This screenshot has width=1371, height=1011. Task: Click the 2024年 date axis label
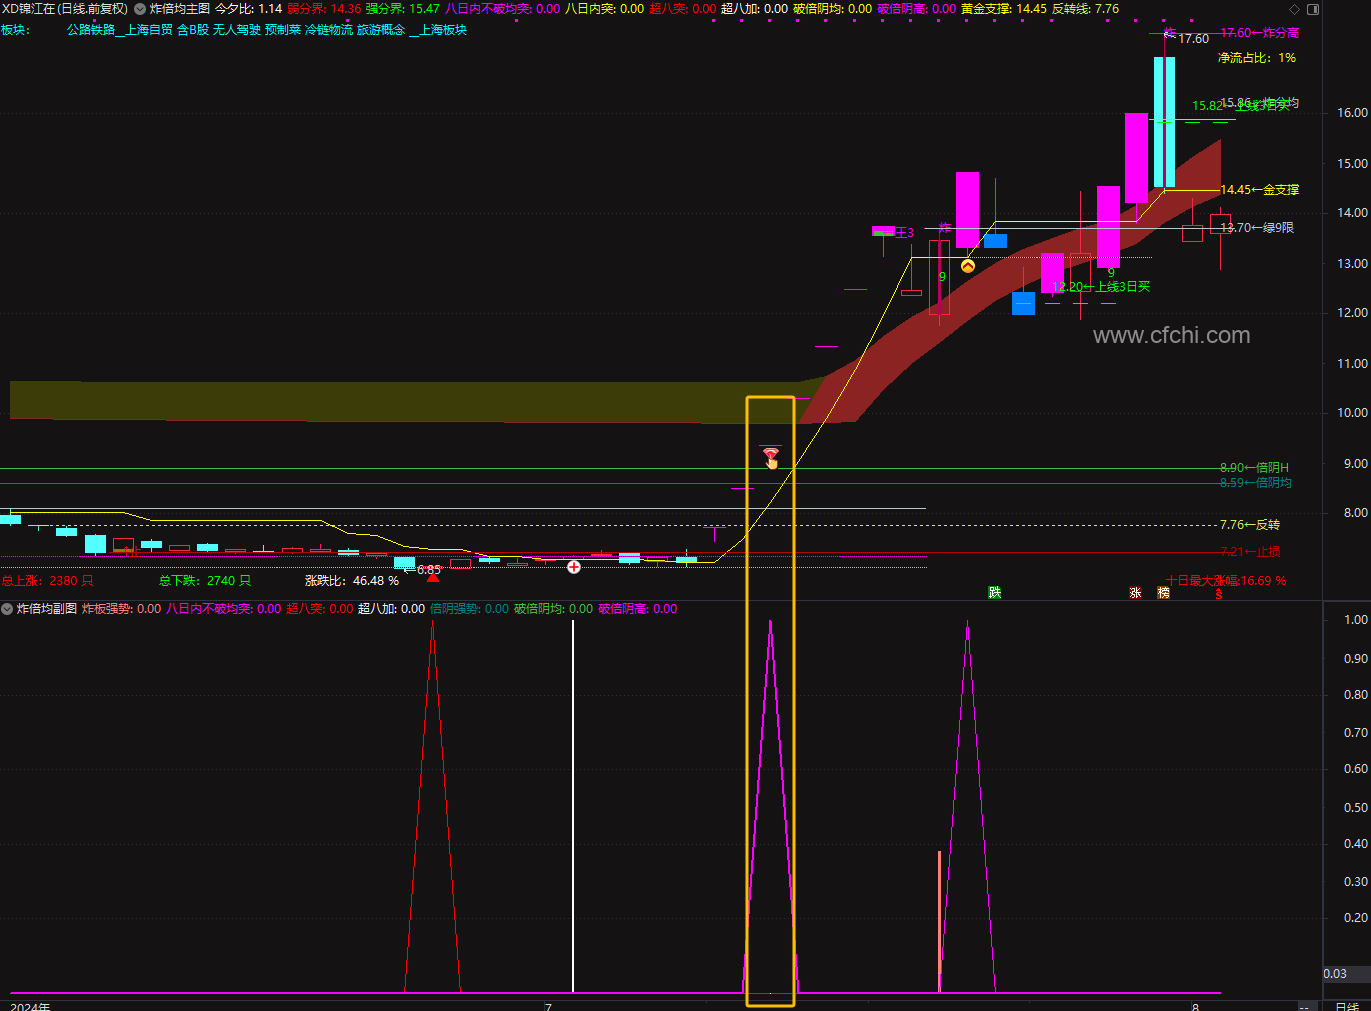pos(30,1006)
